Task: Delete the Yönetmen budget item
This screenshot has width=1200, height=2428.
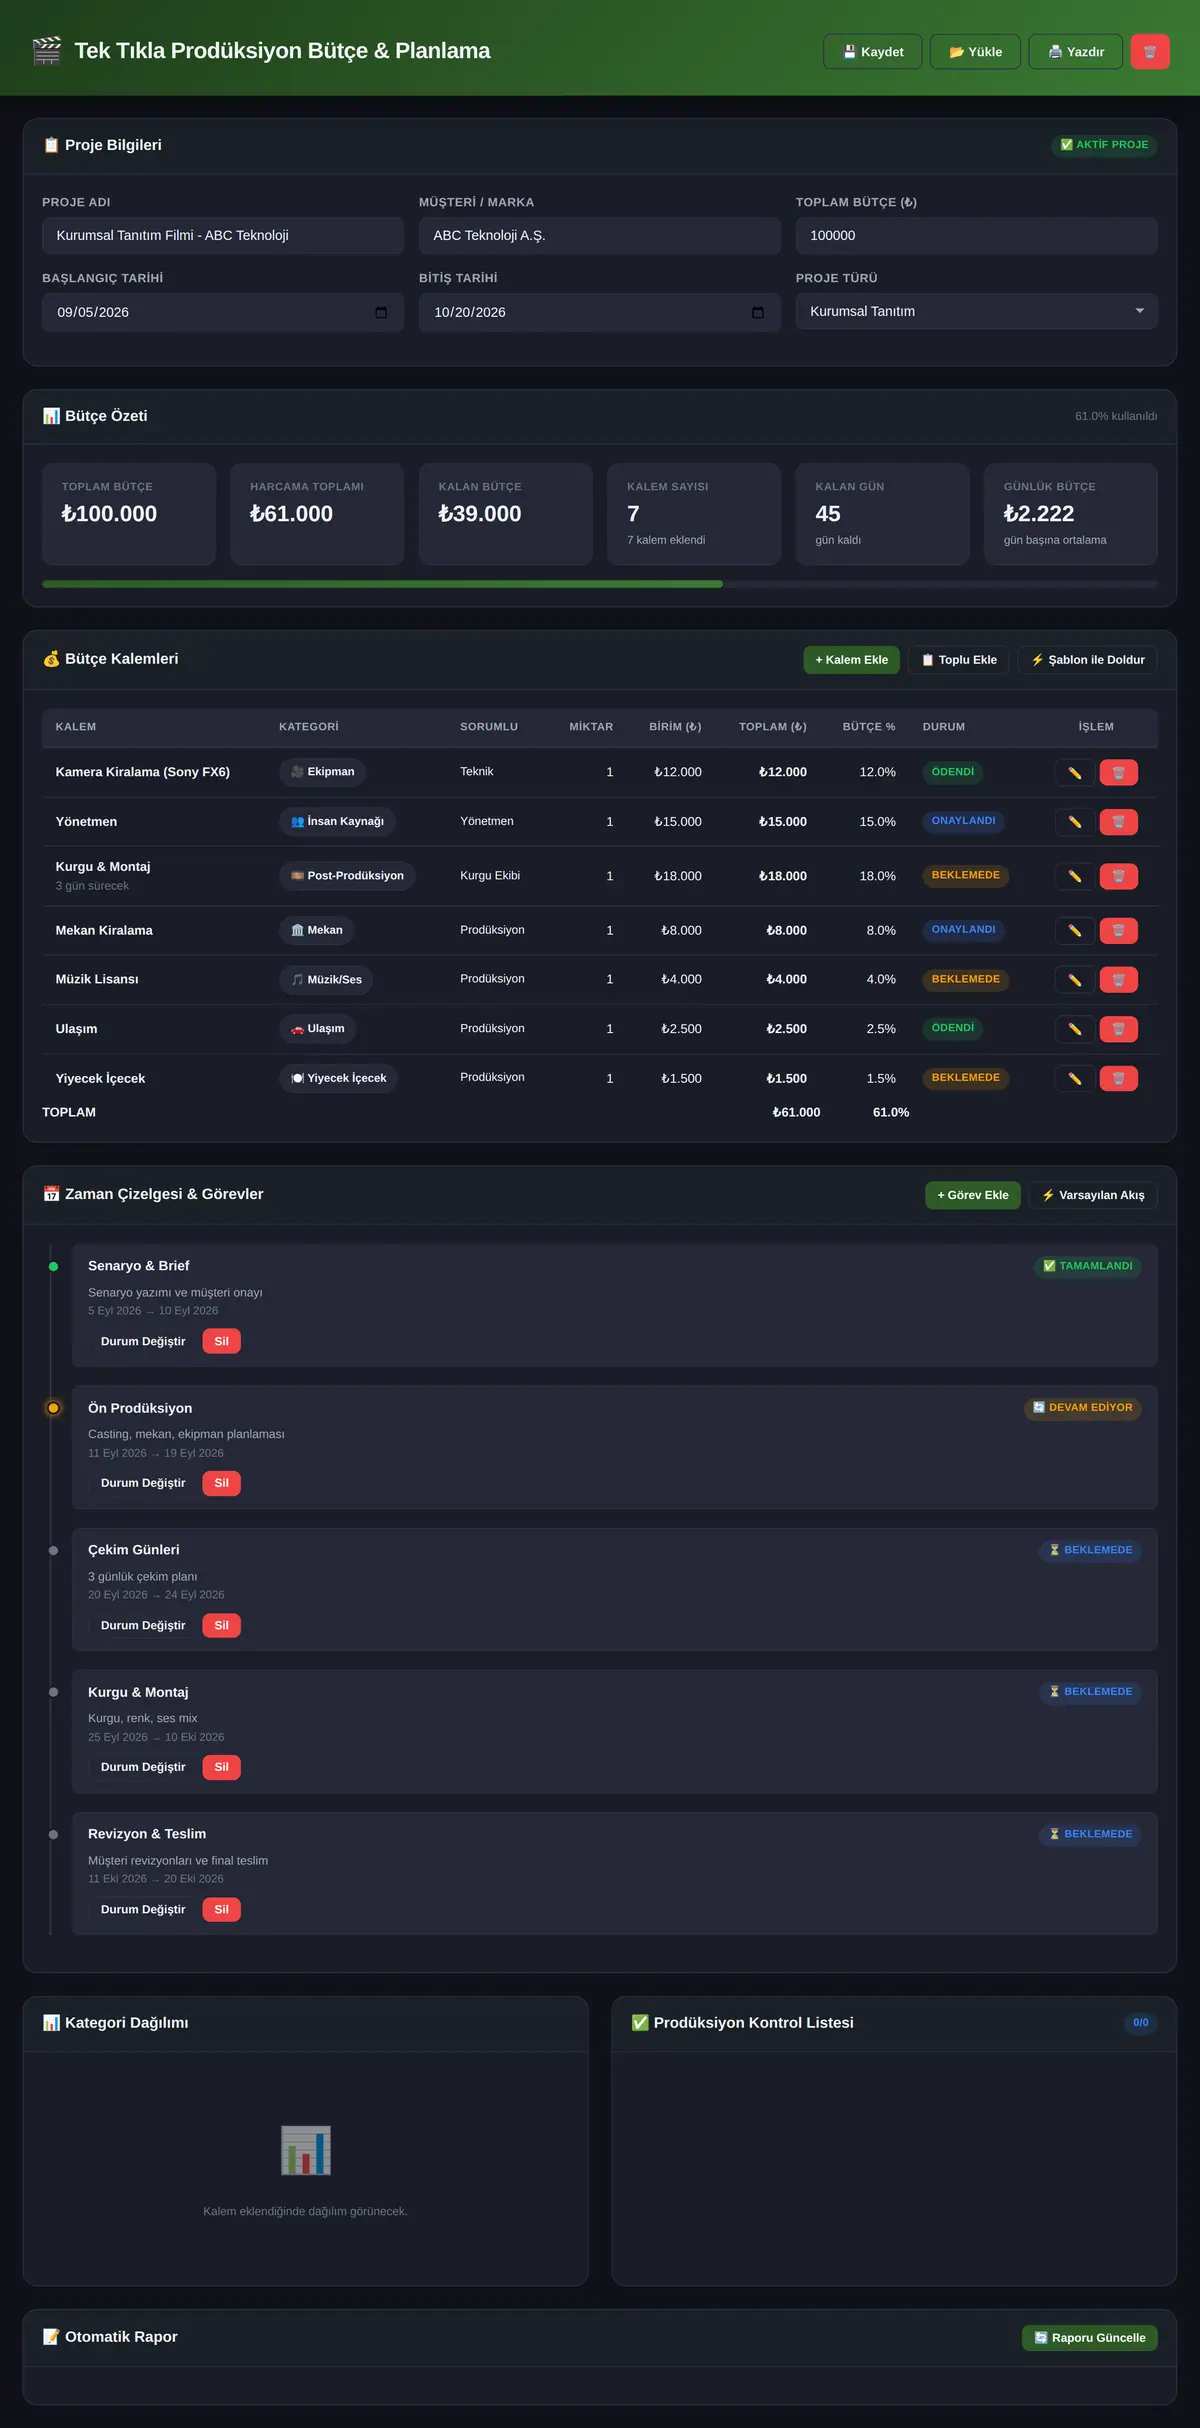Action: click(x=1119, y=822)
